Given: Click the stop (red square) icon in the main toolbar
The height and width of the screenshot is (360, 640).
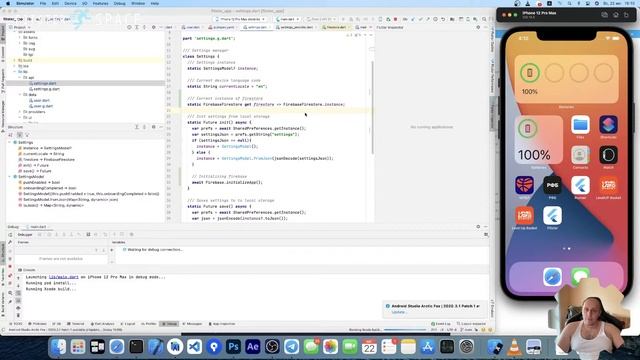Looking at the screenshot, I should 396,19.
